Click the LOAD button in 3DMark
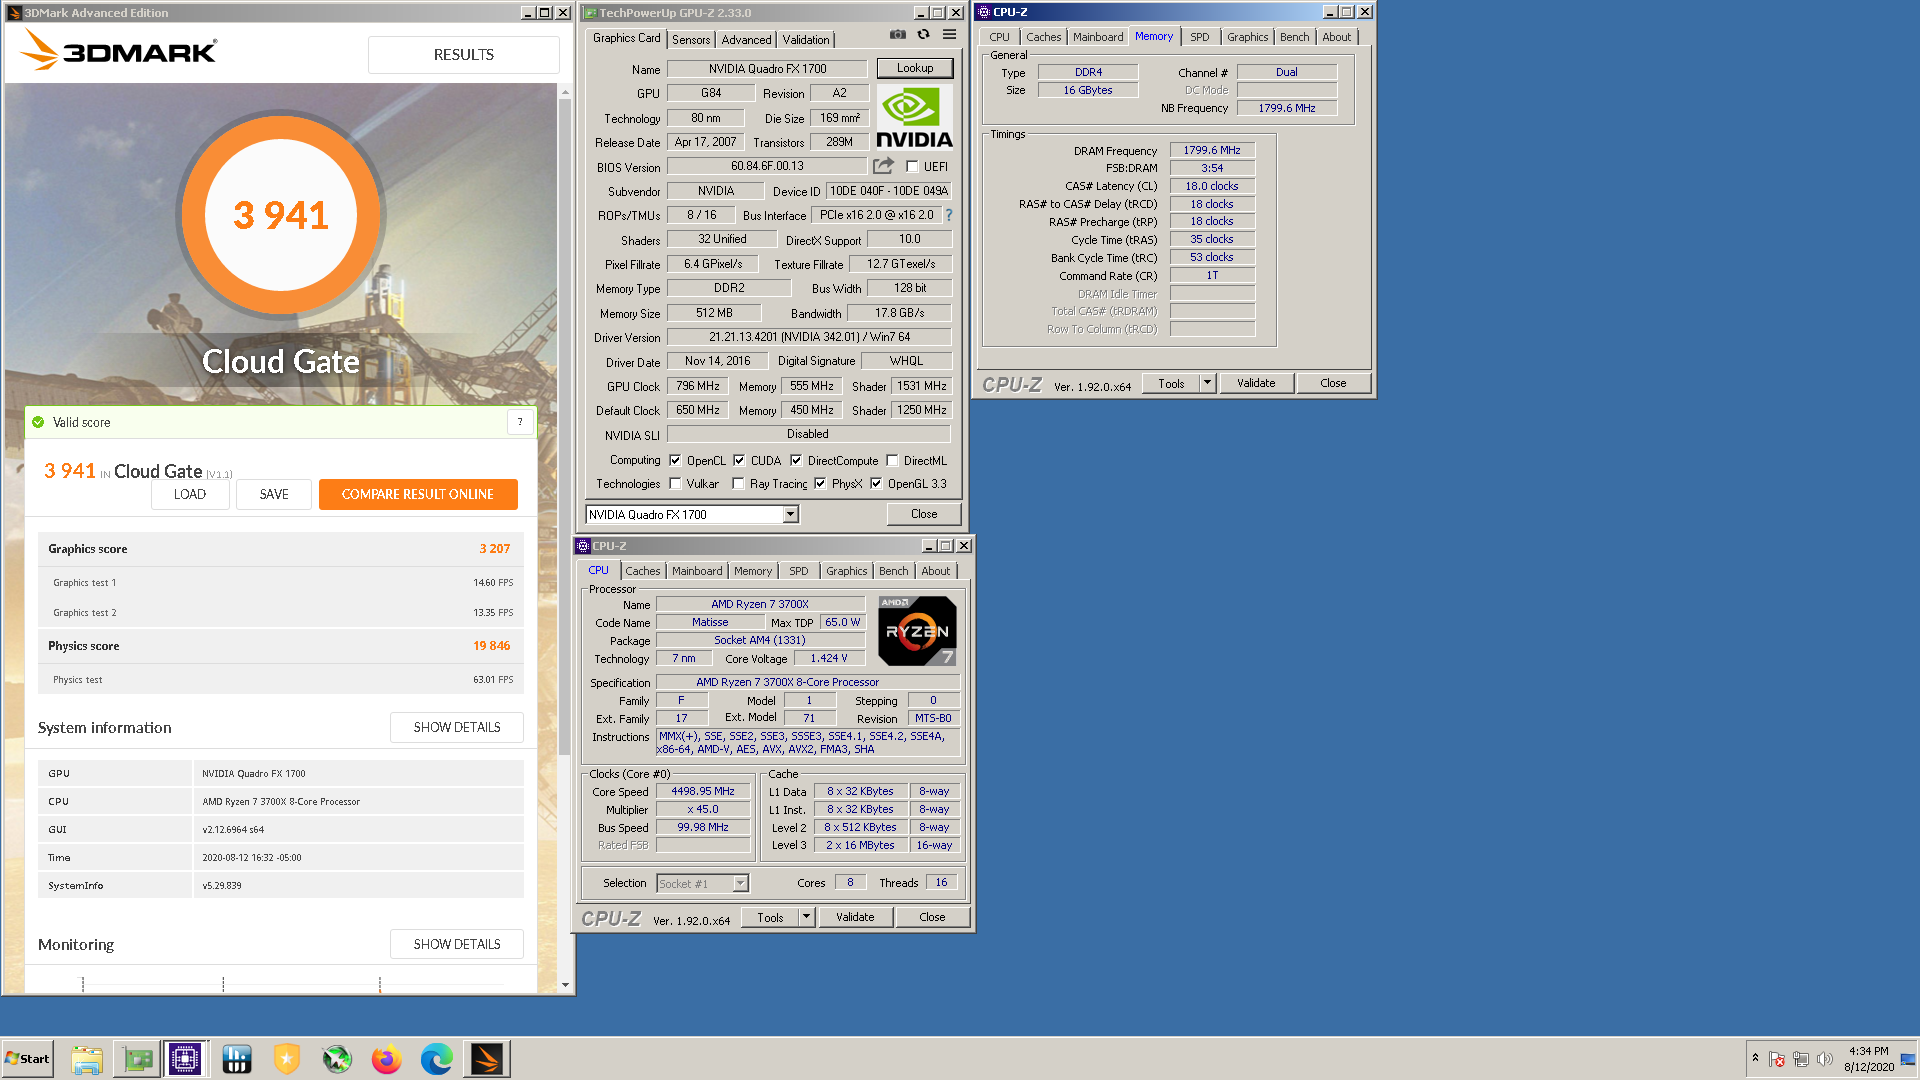Image resolution: width=1920 pixels, height=1080 pixels. (190, 494)
